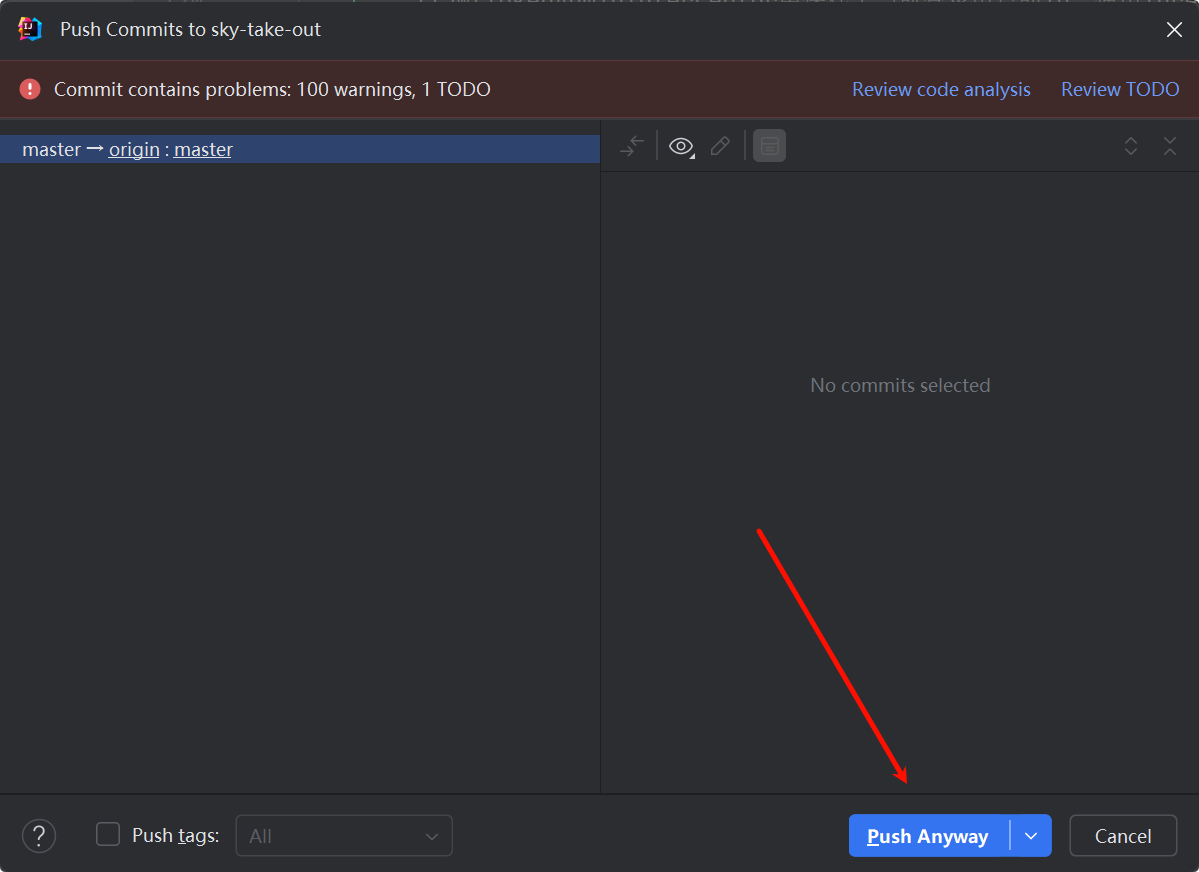Cancel the push dialog
This screenshot has height=872, width=1199.
[x=1123, y=836]
